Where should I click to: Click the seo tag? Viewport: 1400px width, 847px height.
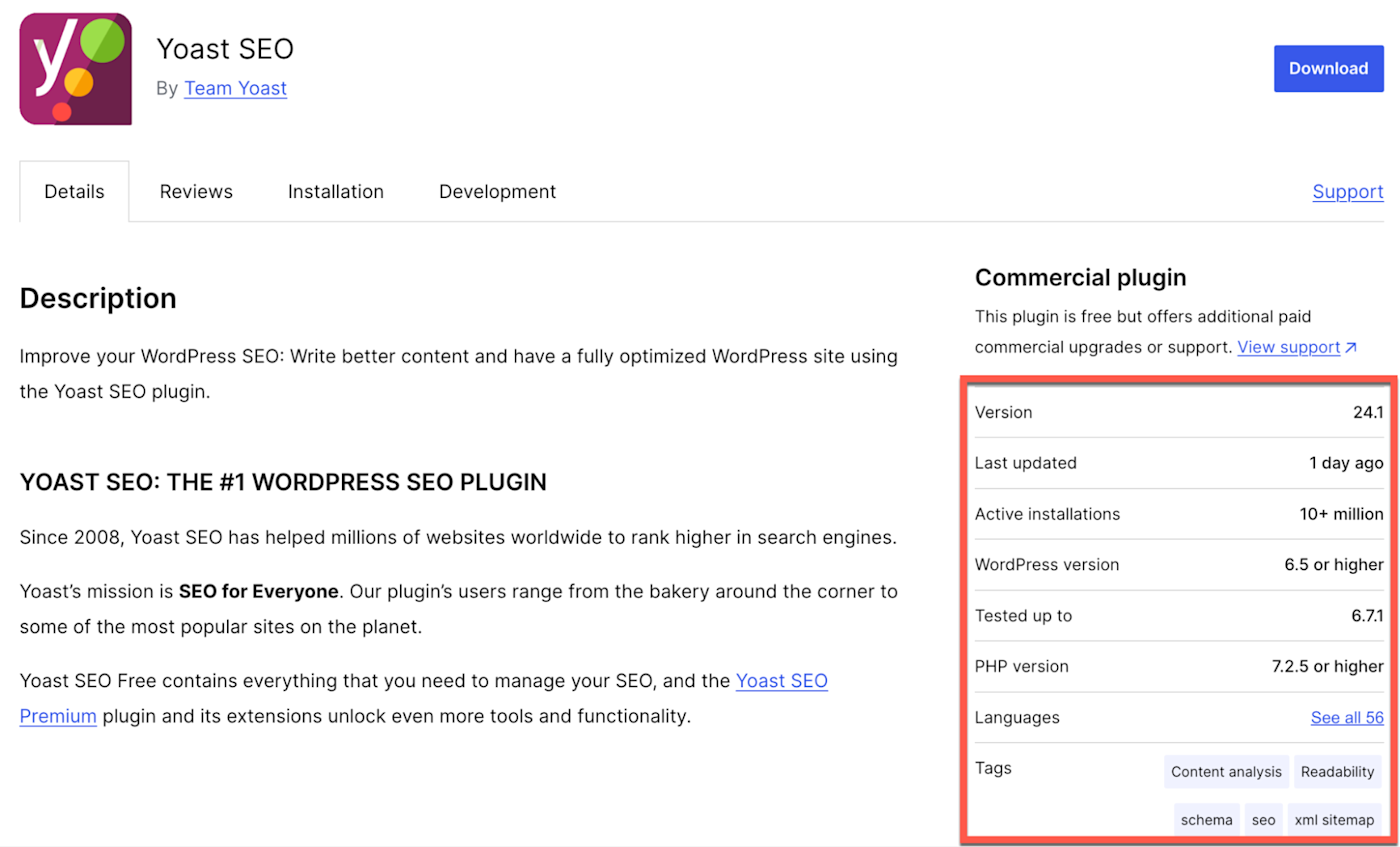1264,820
